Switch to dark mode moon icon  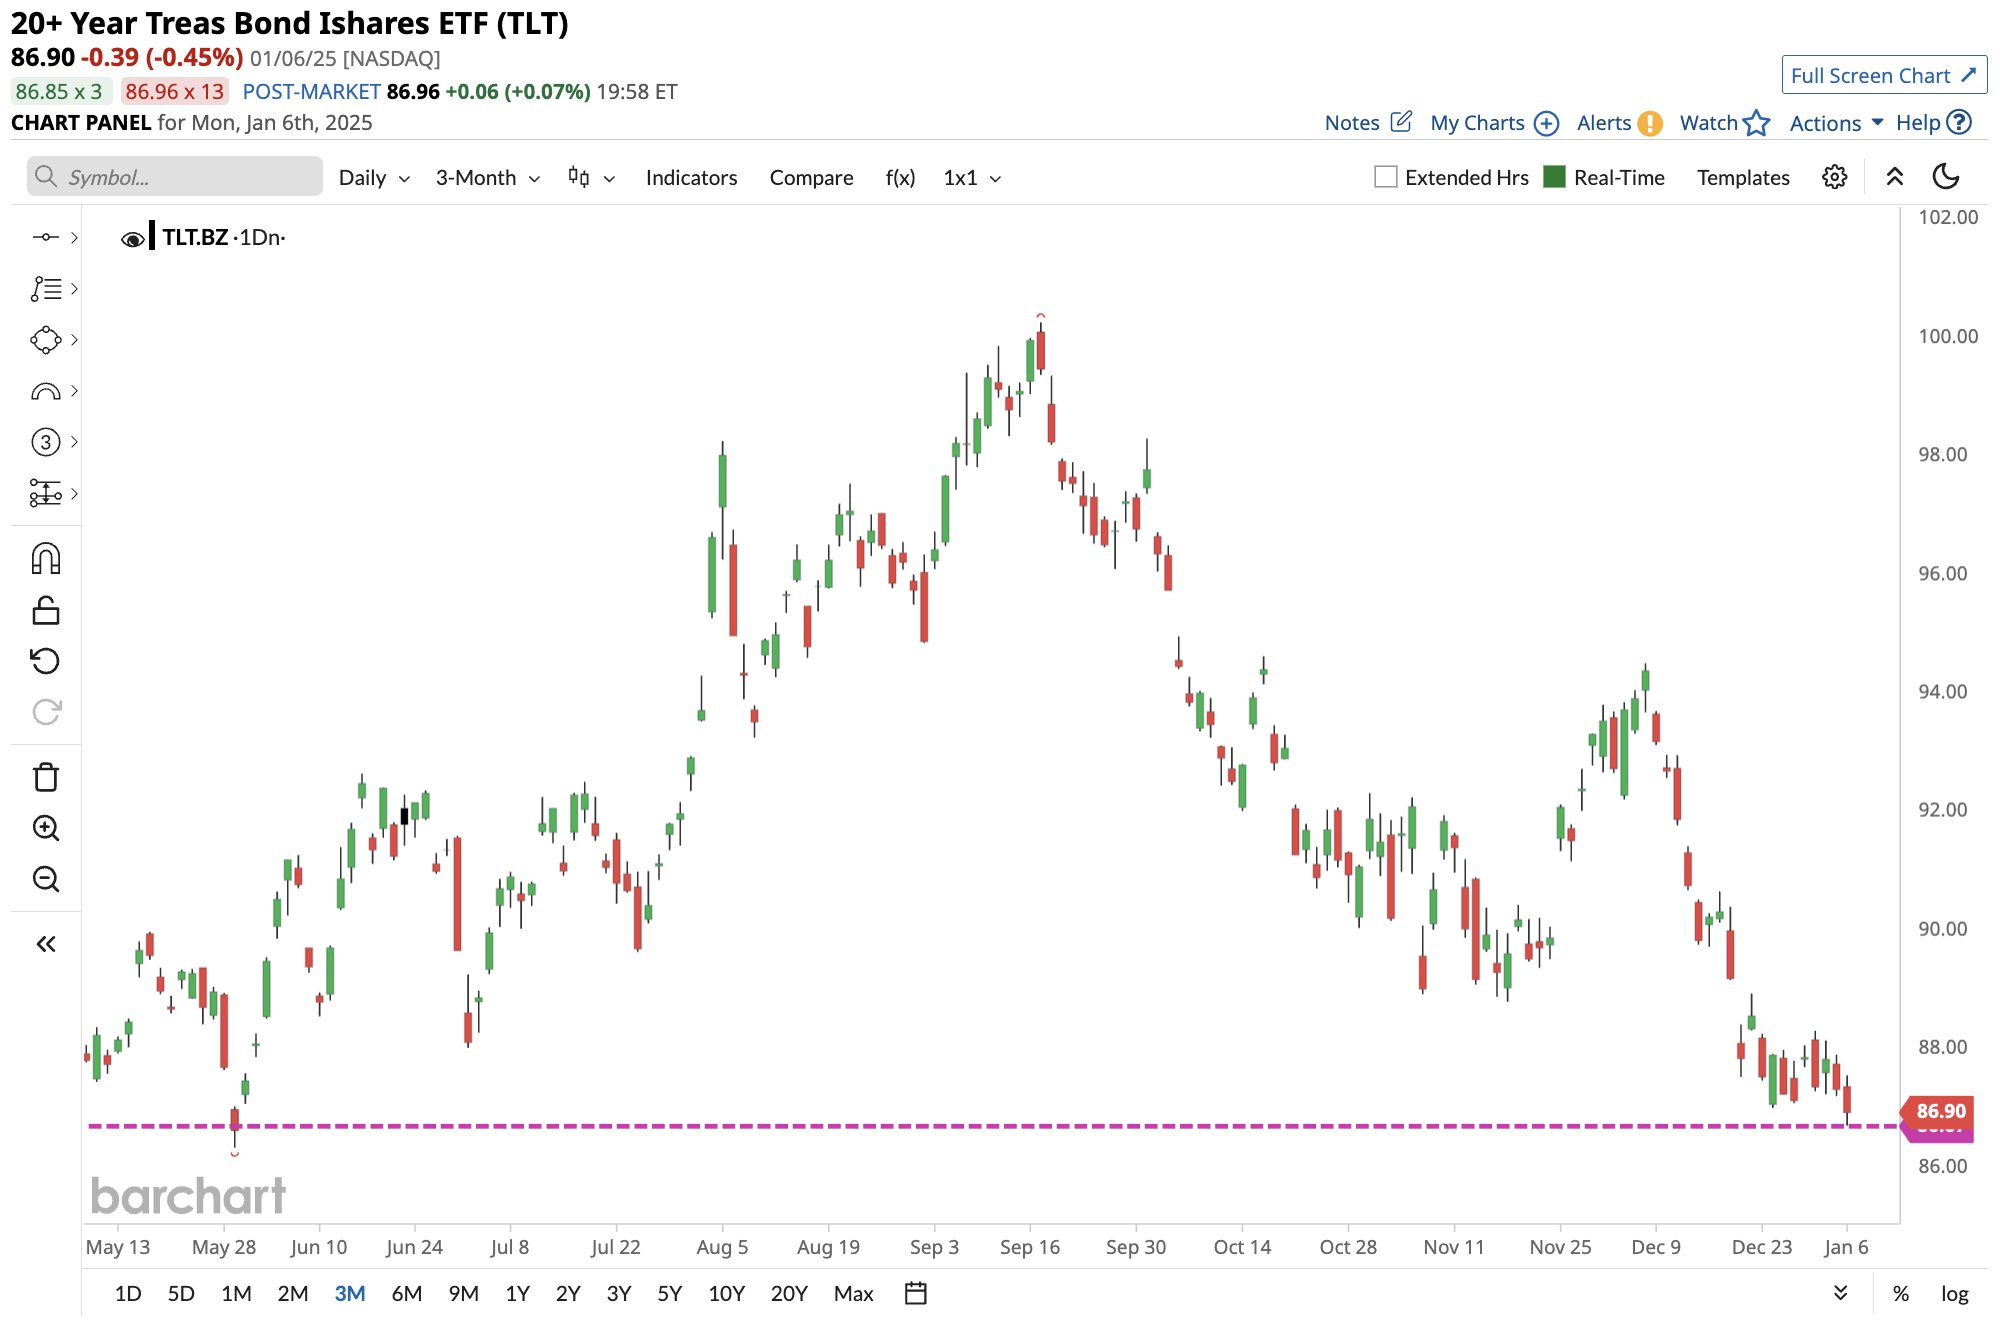pos(1946,177)
